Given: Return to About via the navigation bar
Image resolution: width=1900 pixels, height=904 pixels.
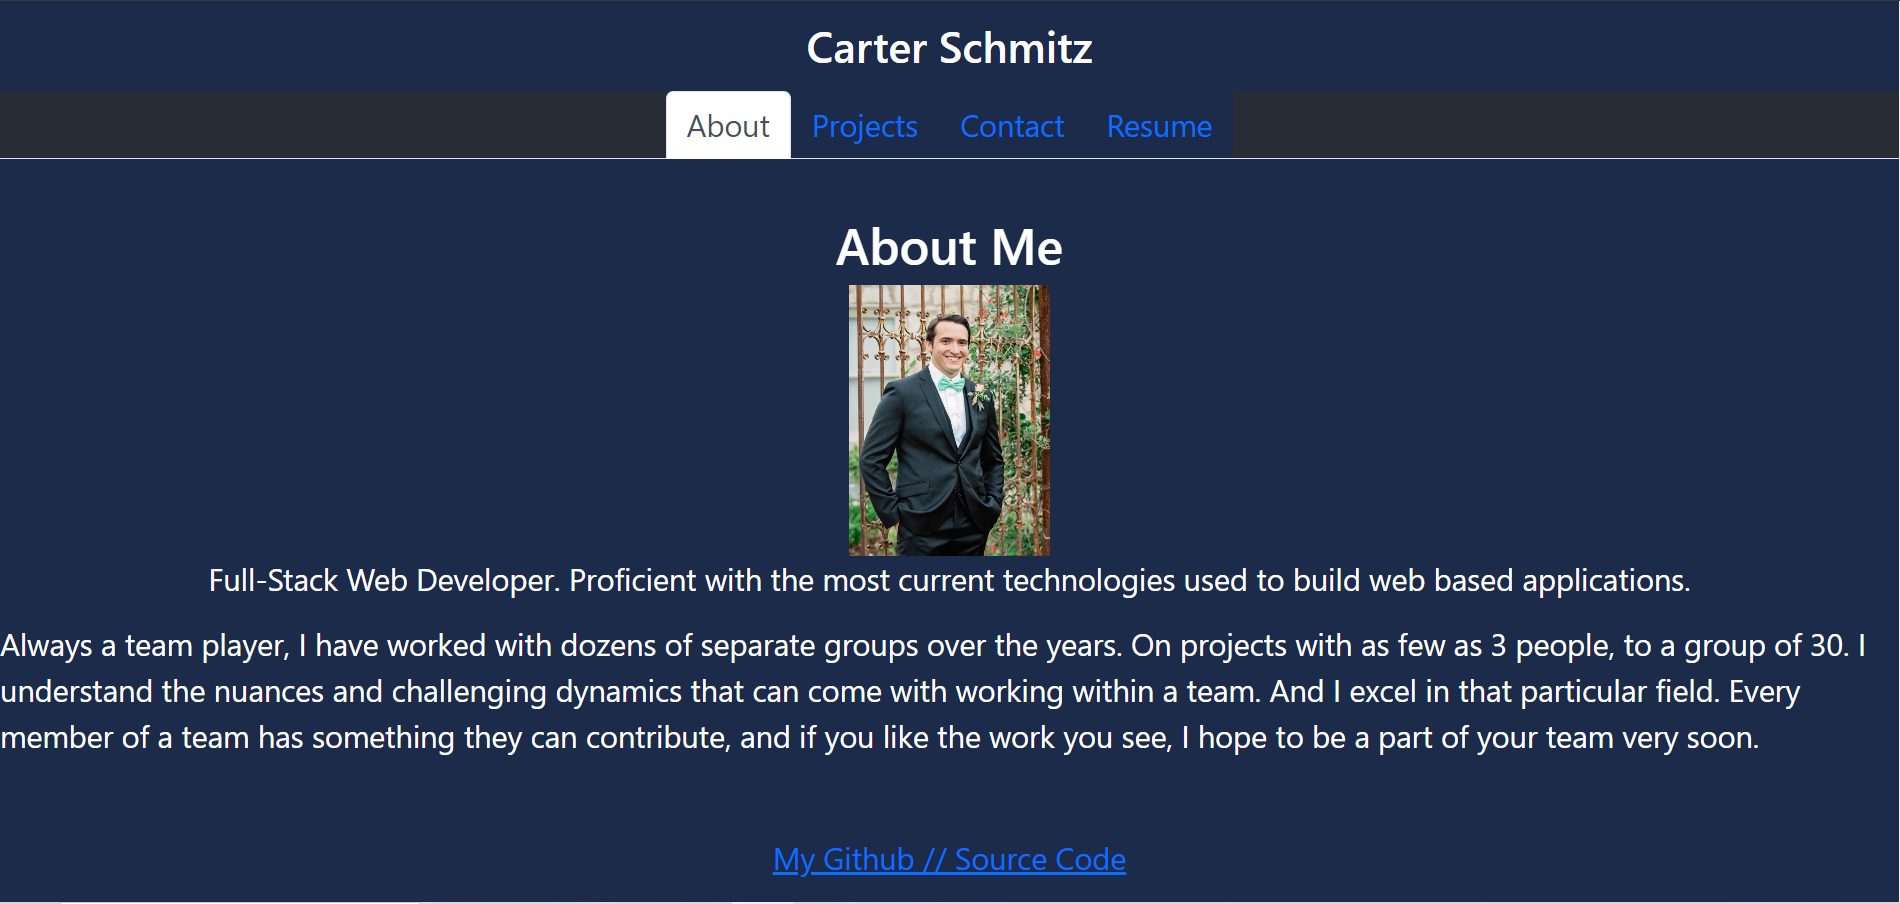Looking at the screenshot, I should pyautogui.click(x=728, y=126).
